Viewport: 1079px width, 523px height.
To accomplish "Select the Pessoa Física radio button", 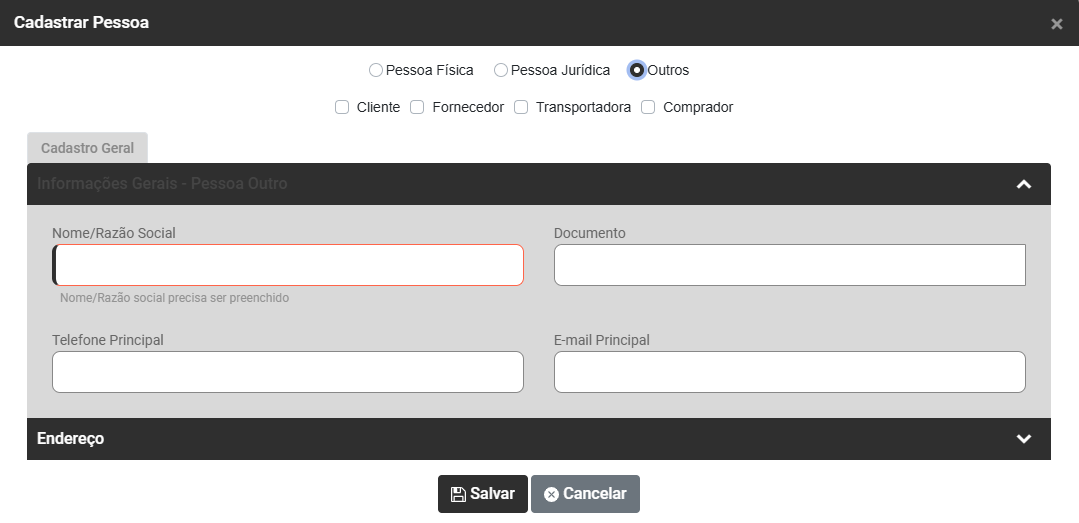I will point(376,71).
